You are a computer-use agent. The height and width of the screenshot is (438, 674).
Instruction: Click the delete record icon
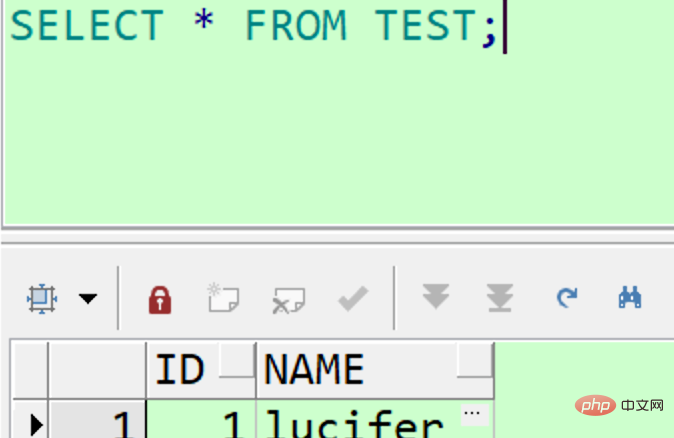click(x=288, y=300)
